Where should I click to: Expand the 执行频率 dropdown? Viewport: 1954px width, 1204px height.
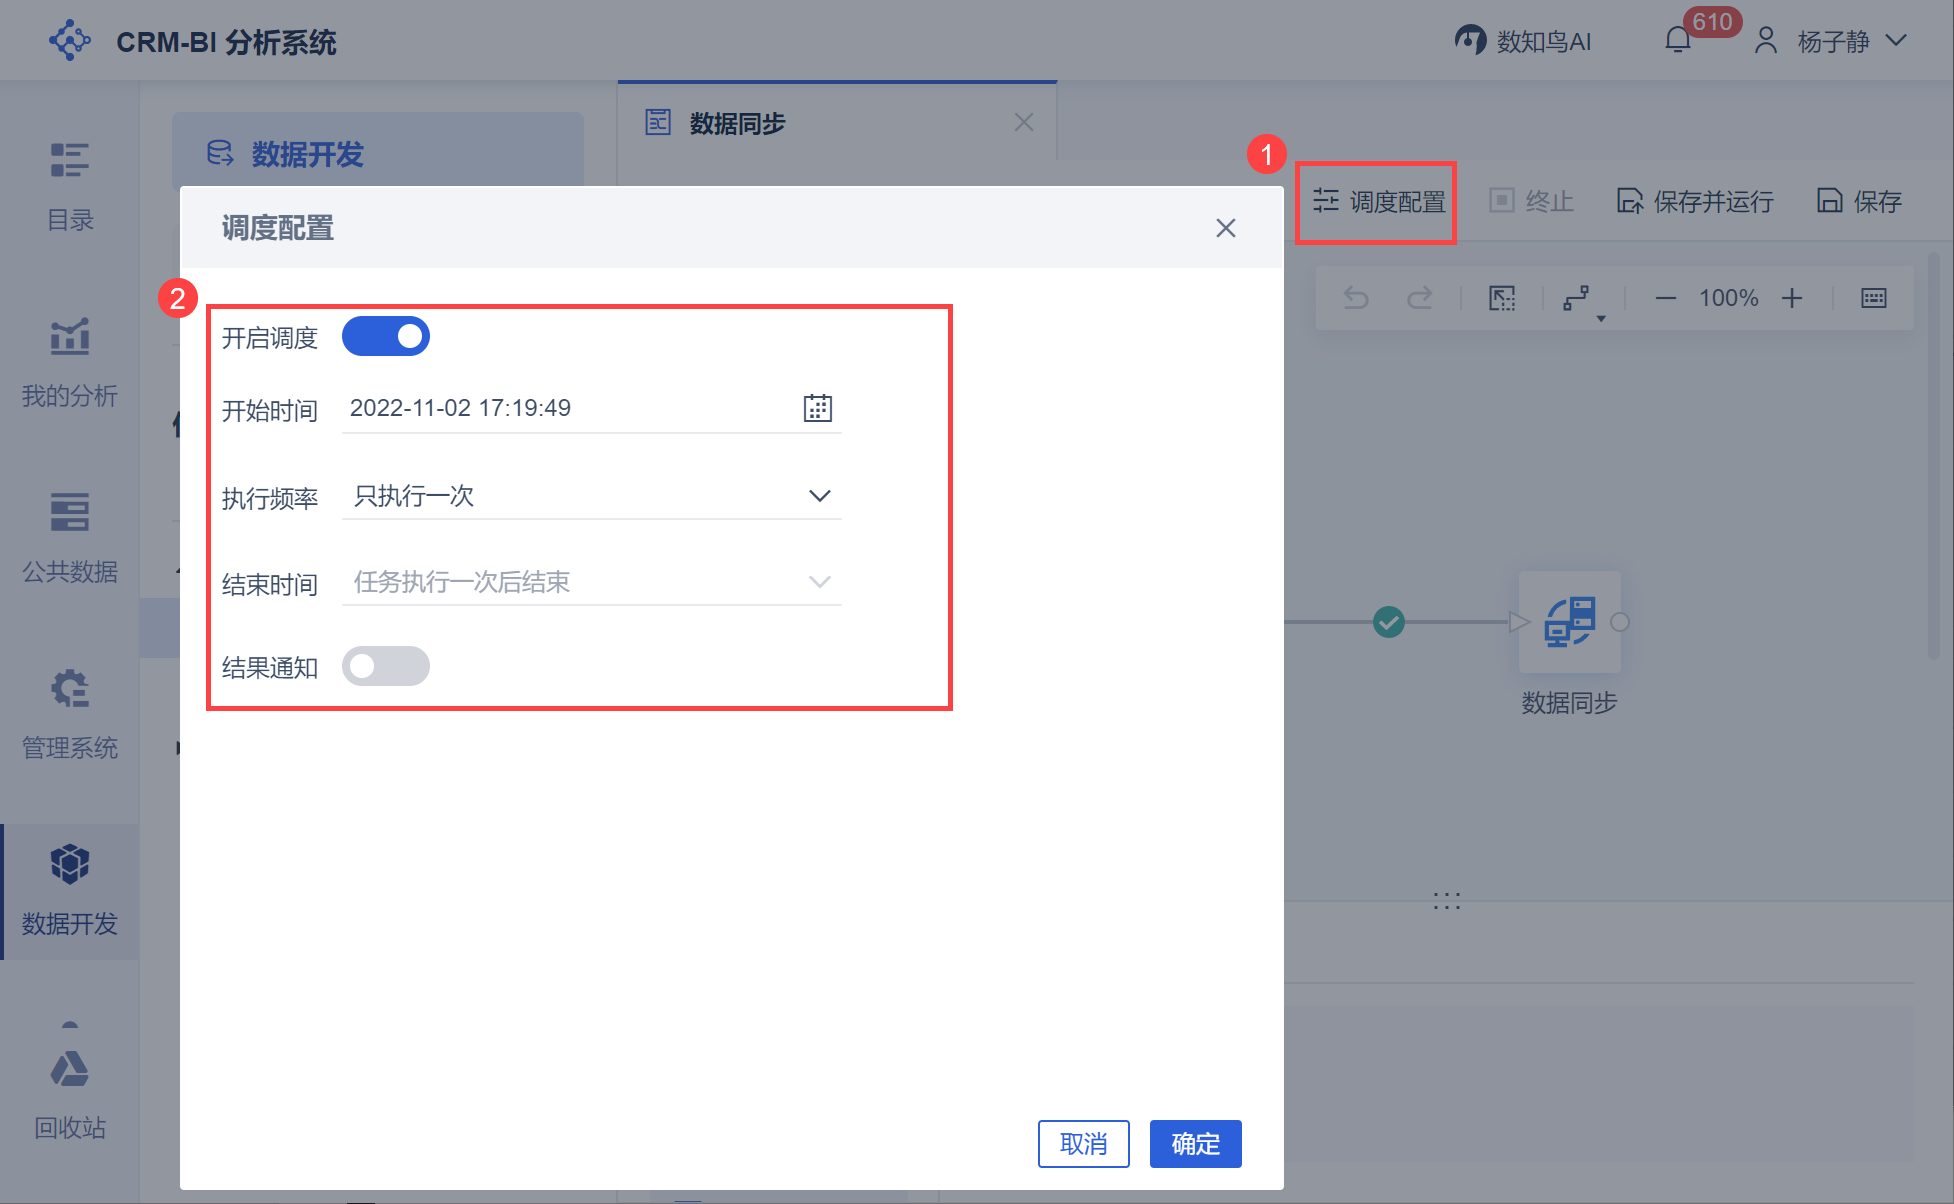592,496
